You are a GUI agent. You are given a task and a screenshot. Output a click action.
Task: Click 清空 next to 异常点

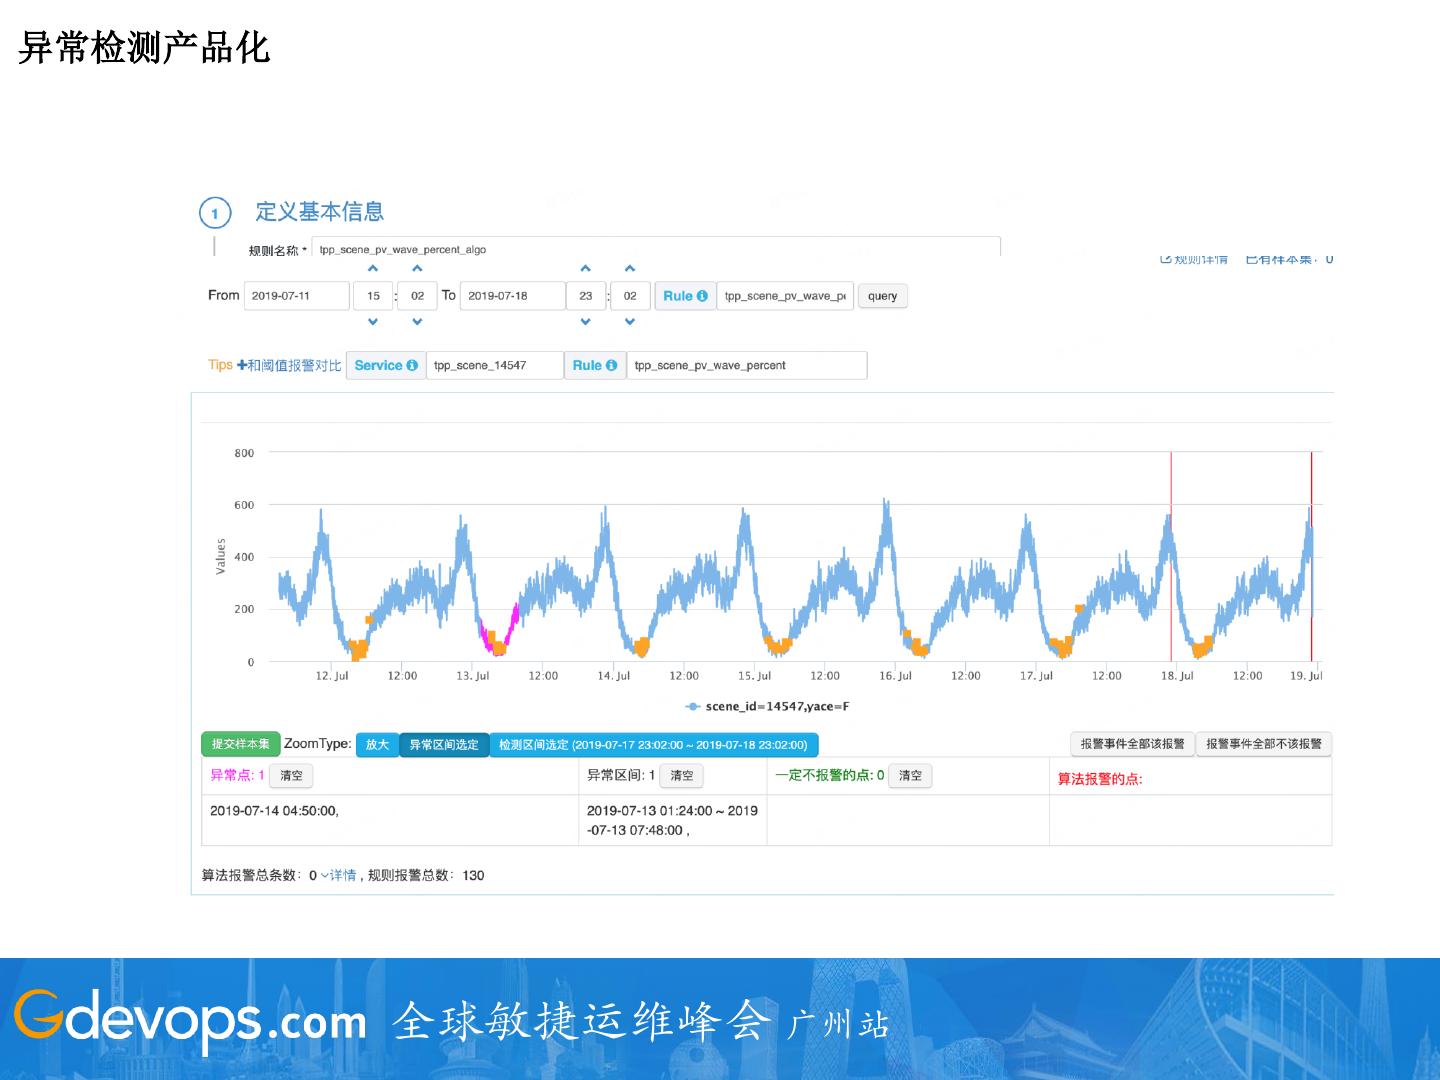coord(291,776)
